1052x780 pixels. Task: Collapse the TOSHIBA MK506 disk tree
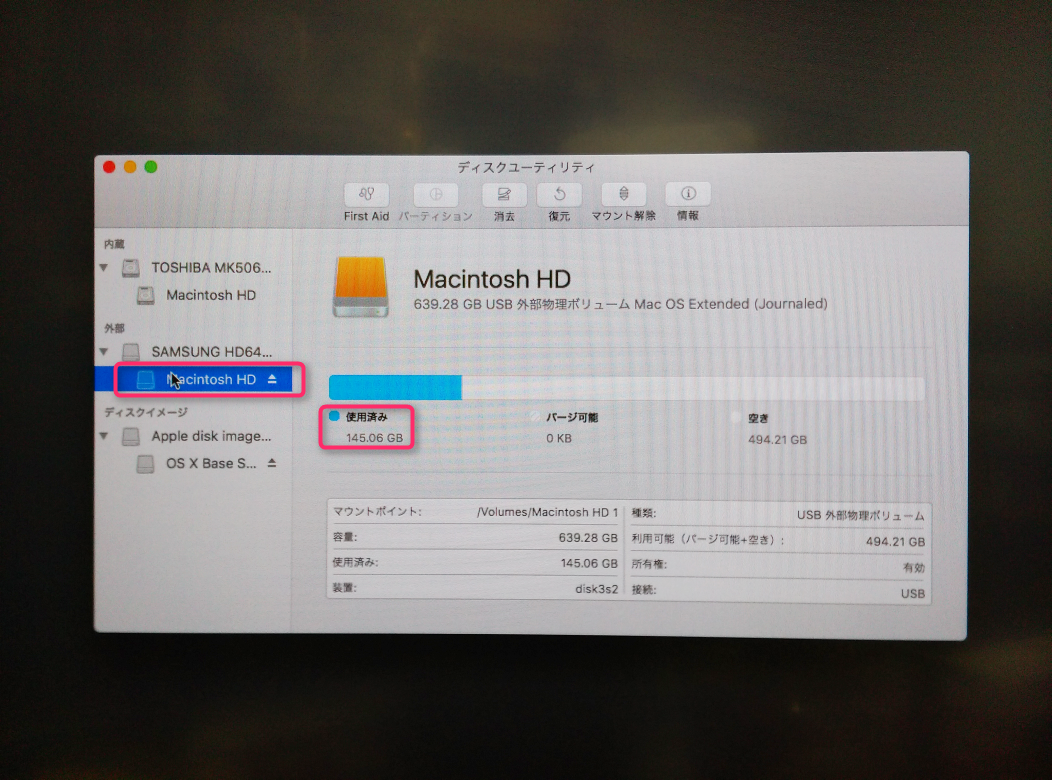pyautogui.click(x=104, y=268)
